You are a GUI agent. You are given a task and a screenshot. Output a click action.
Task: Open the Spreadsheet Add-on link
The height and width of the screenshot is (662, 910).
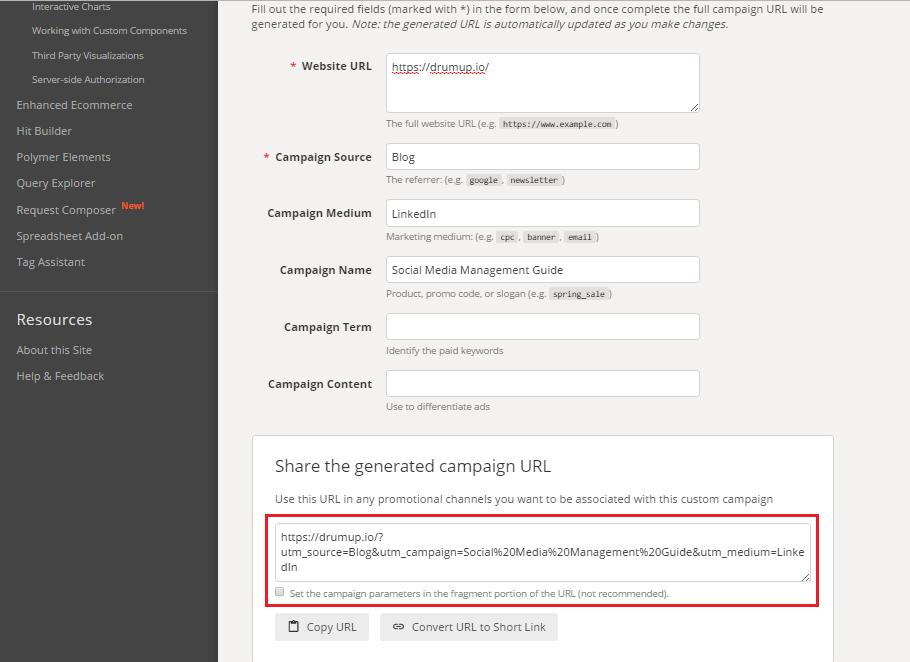pos(70,236)
